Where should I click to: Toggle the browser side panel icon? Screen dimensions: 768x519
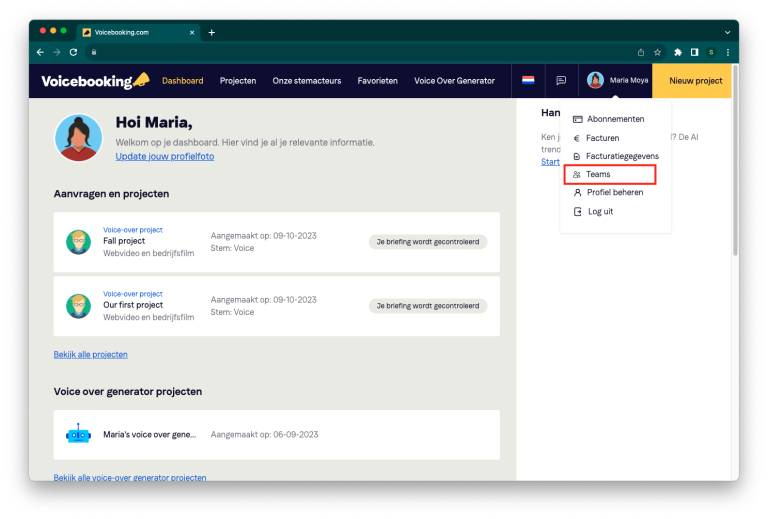point(695,52)
